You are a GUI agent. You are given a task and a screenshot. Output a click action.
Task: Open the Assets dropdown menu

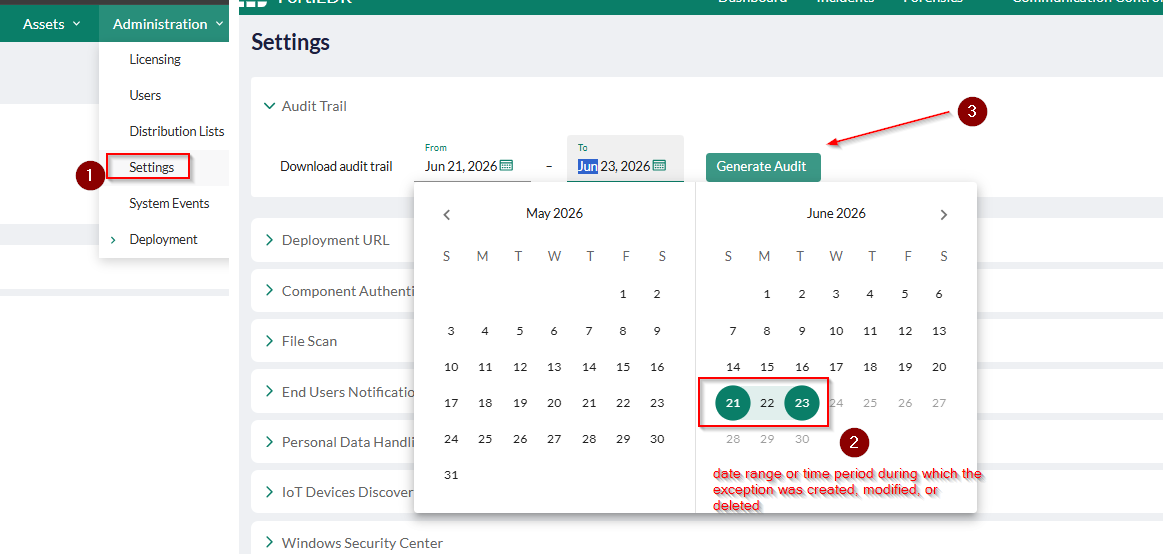(52, 24)
